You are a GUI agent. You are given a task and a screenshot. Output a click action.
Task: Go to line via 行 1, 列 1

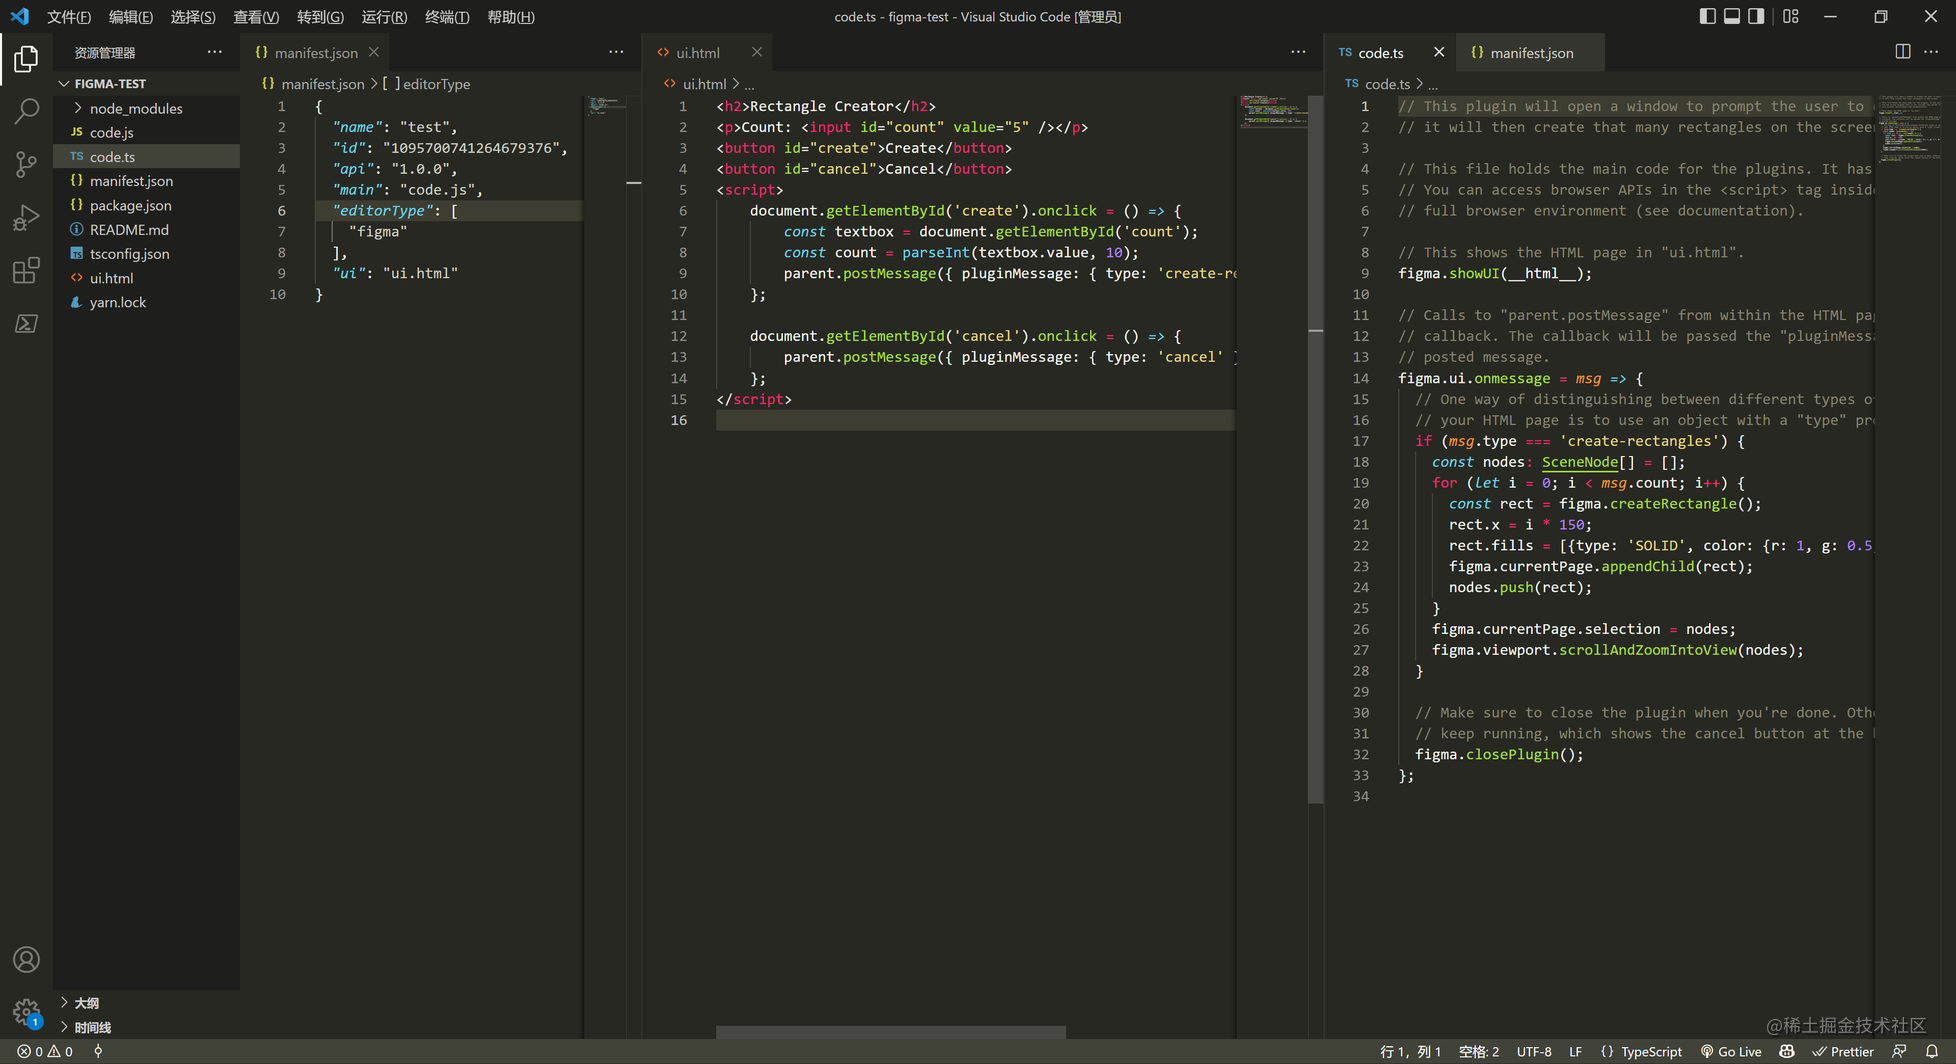tap(1411, 1051)
